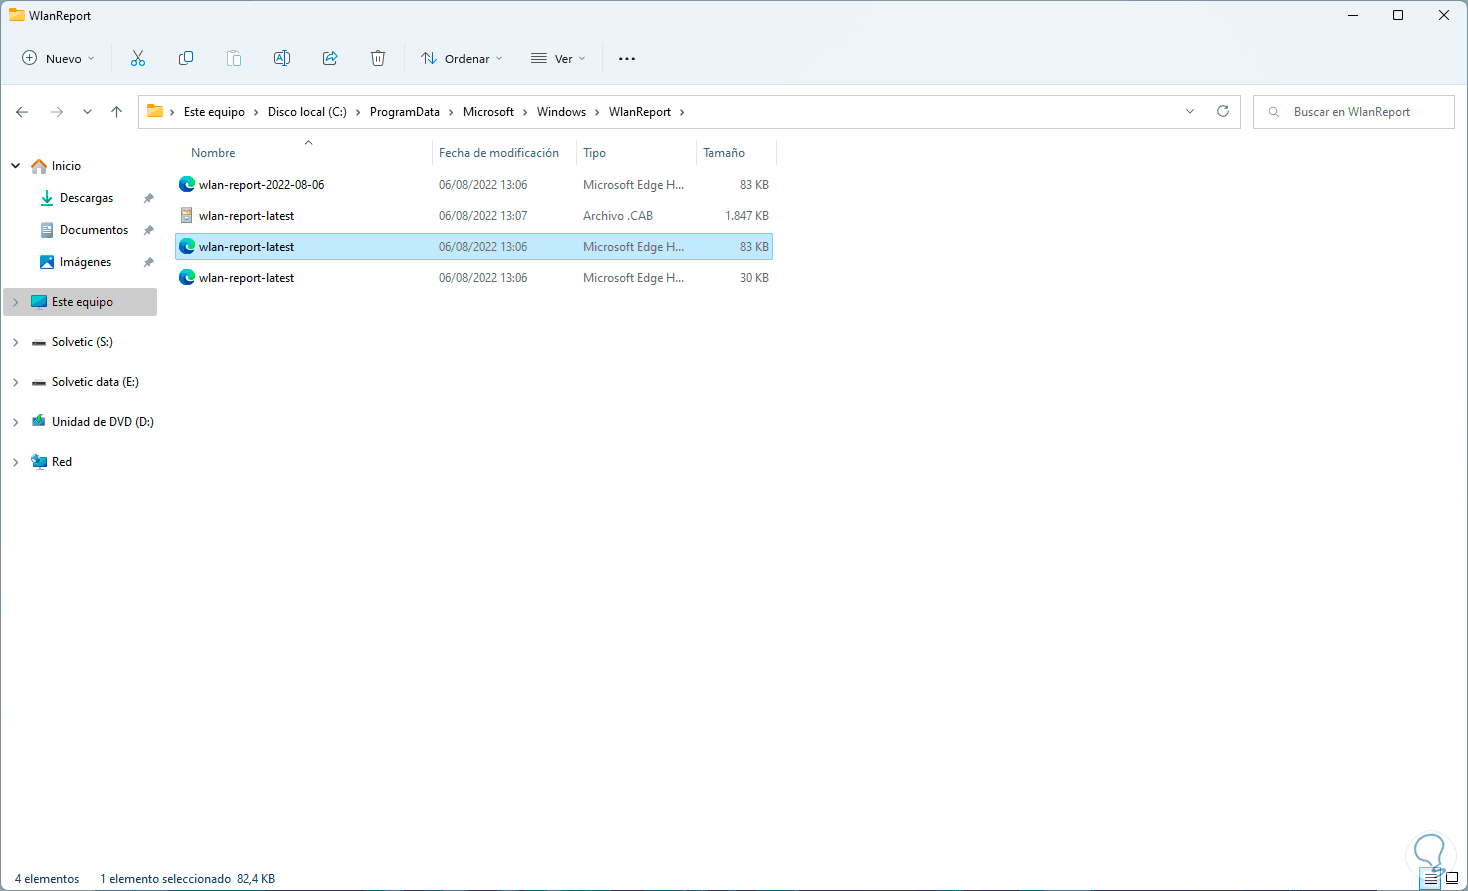This screenshot has width=1468, height=891.
Task: Click the folder icon in the address bar
Action: [155, 111]
